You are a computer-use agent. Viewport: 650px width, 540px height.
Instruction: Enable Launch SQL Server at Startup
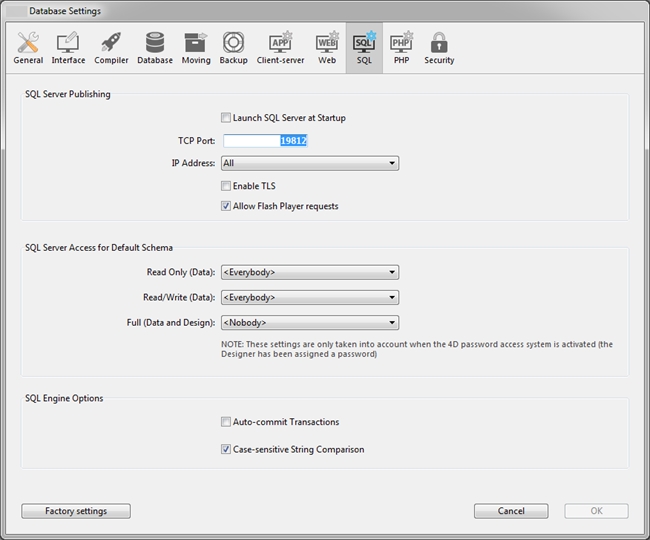pyautogui.click(x=226, y=118)
